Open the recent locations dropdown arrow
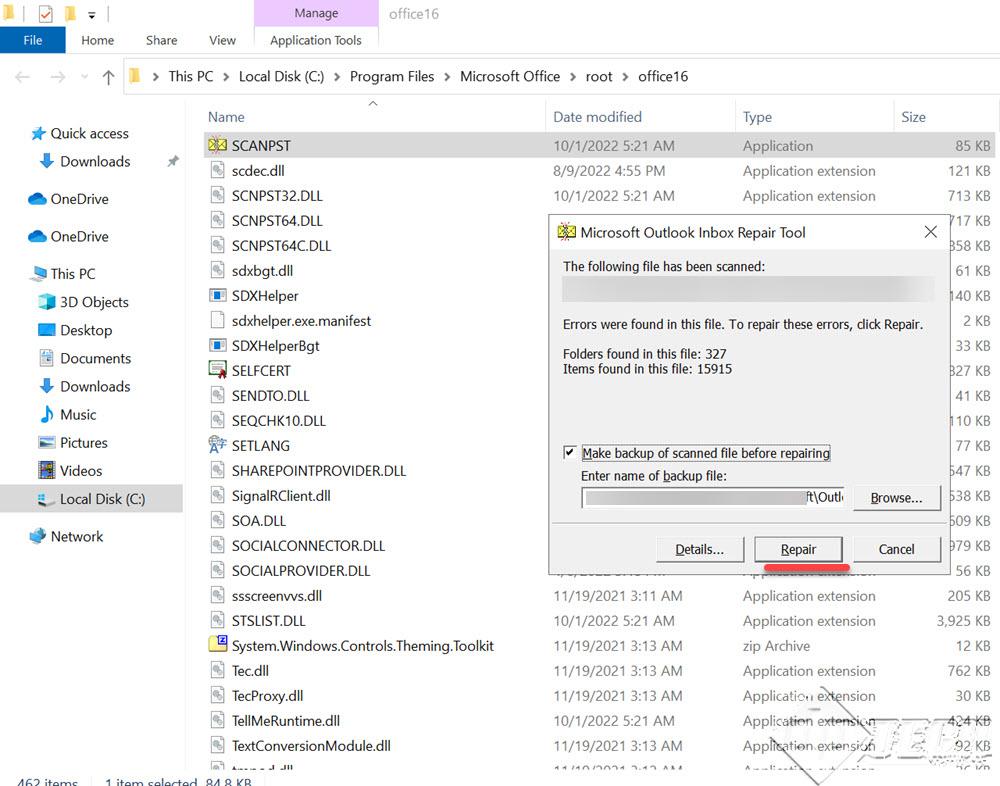The image size is (1000, 786). pyautogui.click(x=84, y=77)
